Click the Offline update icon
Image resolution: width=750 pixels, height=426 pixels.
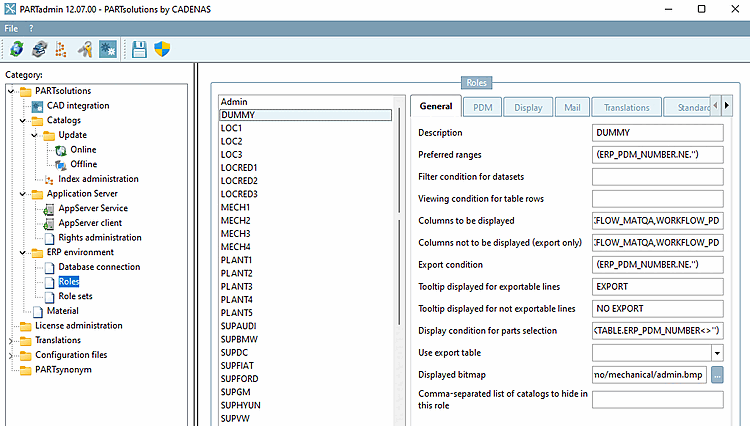[x=61, y=165]
